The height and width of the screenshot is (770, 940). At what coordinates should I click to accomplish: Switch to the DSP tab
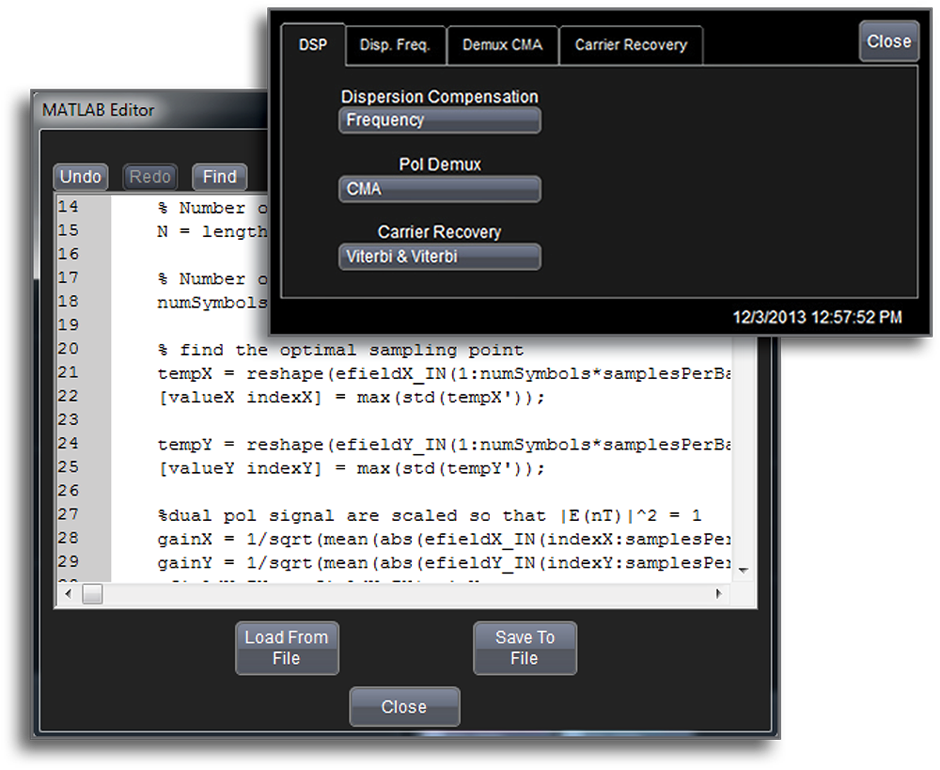point(313,45)
